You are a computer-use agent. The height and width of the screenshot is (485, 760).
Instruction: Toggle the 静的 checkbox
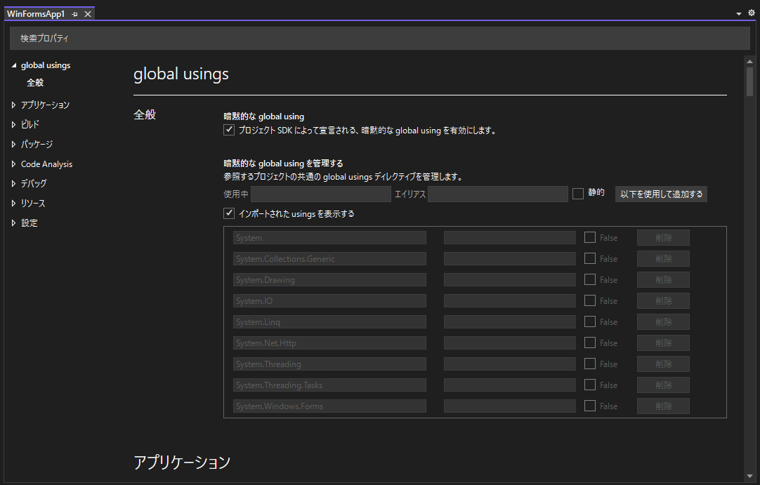(x=578, y=194)
